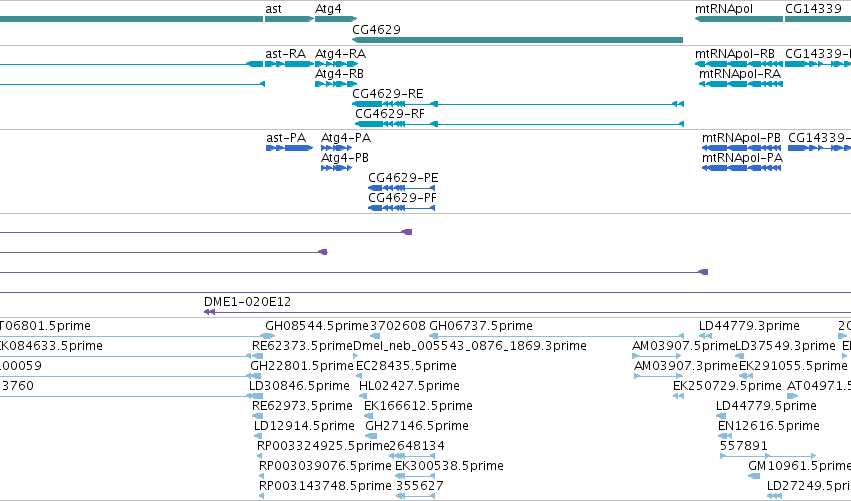
Task: Select transcript CG4629-RE
Action: [388, 94]
